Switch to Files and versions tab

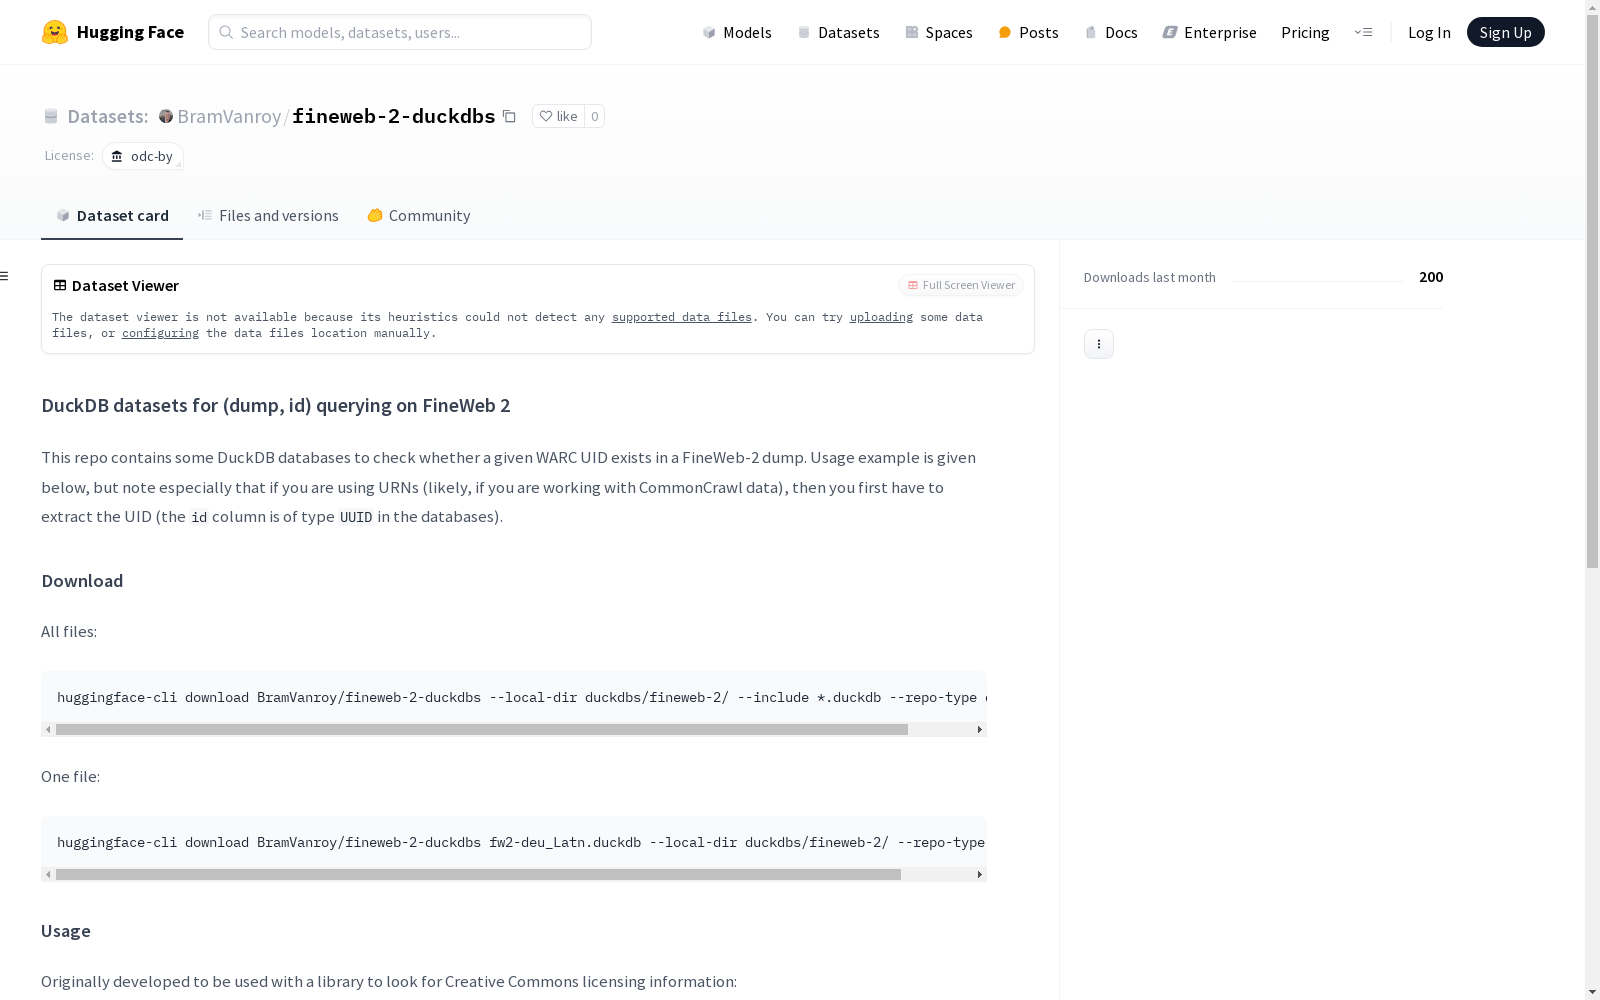(x=268, y=215)
